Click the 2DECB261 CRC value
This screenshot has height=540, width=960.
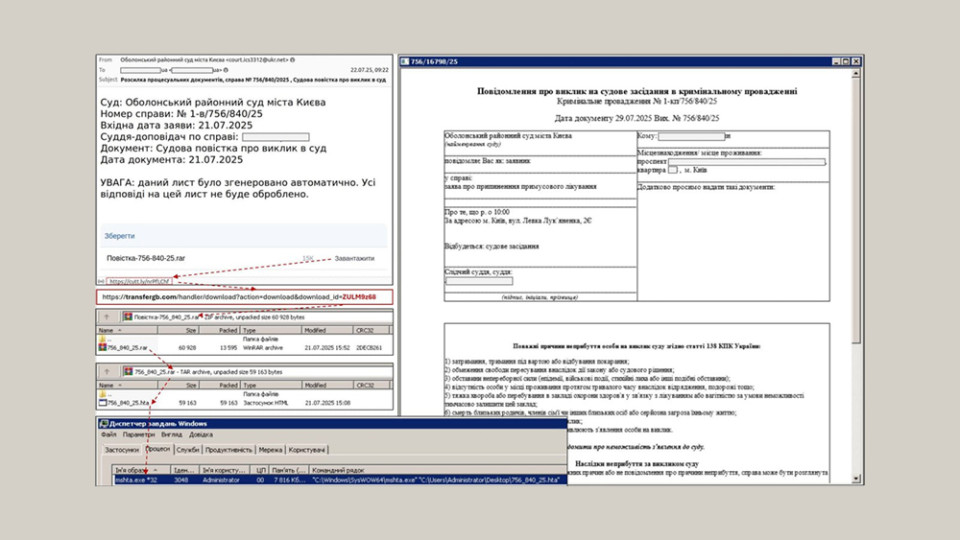369,348
